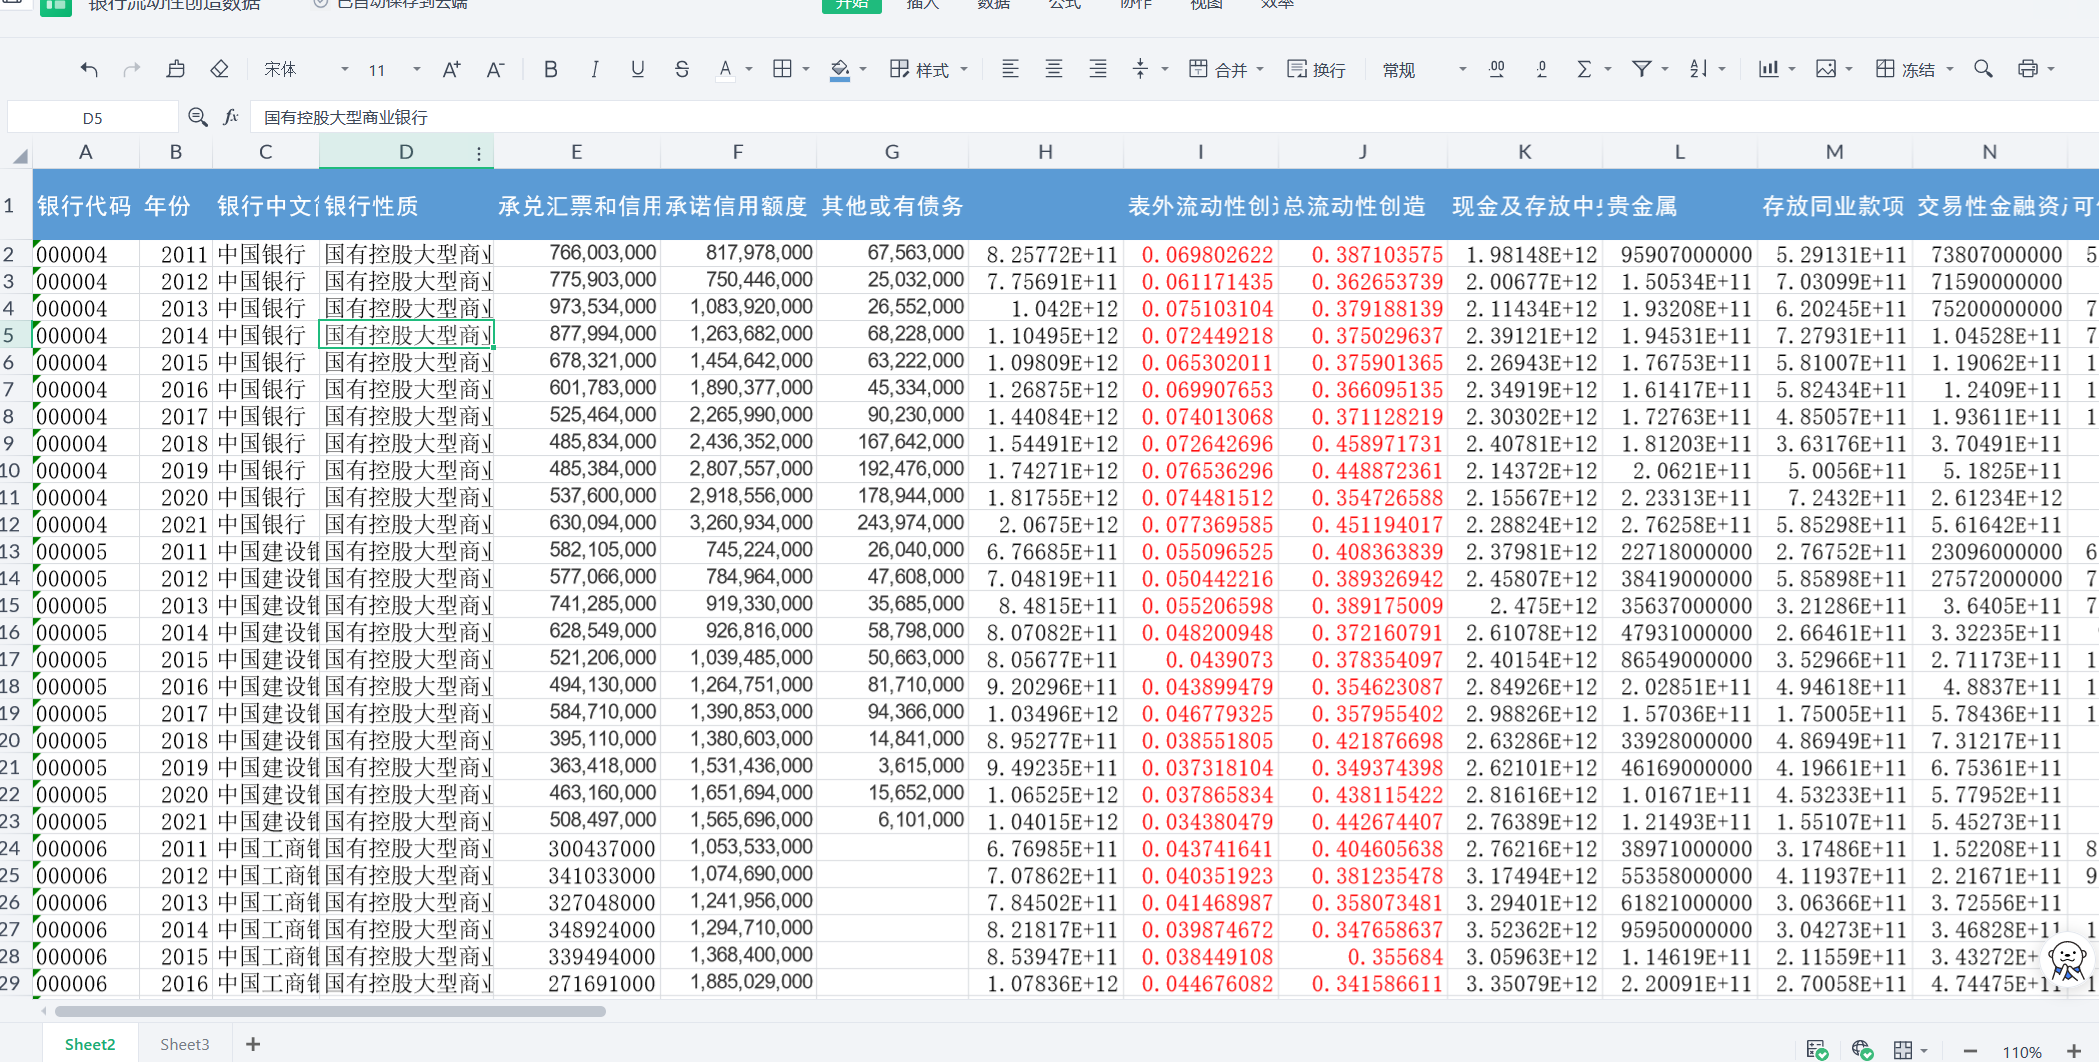Open the font name 宋体 dropdown
Viewport: 2099px width, 1062px height.
point(305,69)
